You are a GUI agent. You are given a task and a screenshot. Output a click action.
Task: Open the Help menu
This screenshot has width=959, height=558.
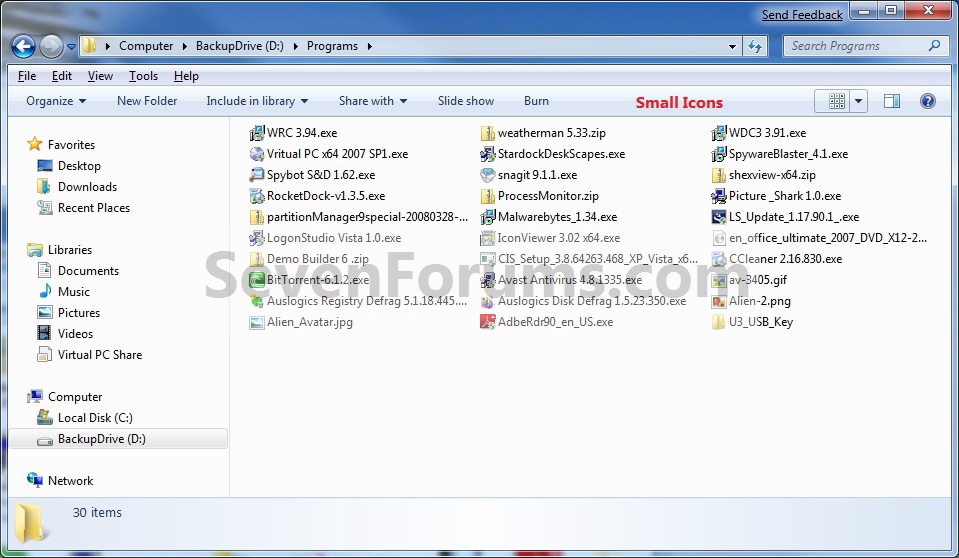(186, 76)
